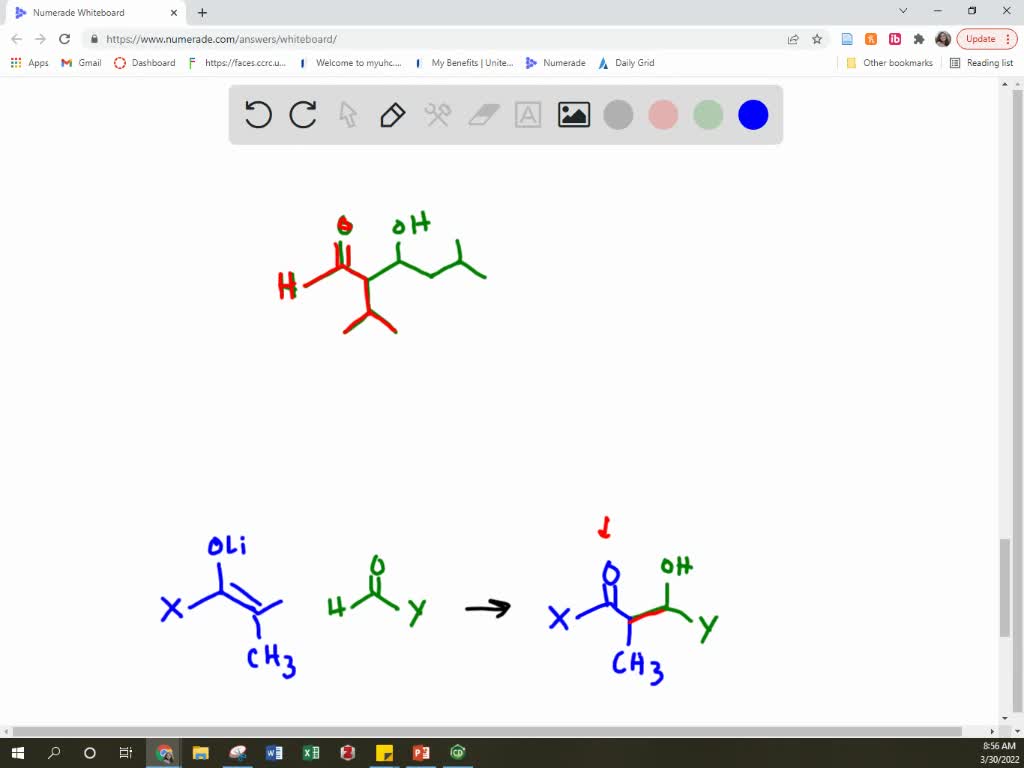Open a new browser tab
This screenshot has width=1024, height=768.
coord(202,13)
